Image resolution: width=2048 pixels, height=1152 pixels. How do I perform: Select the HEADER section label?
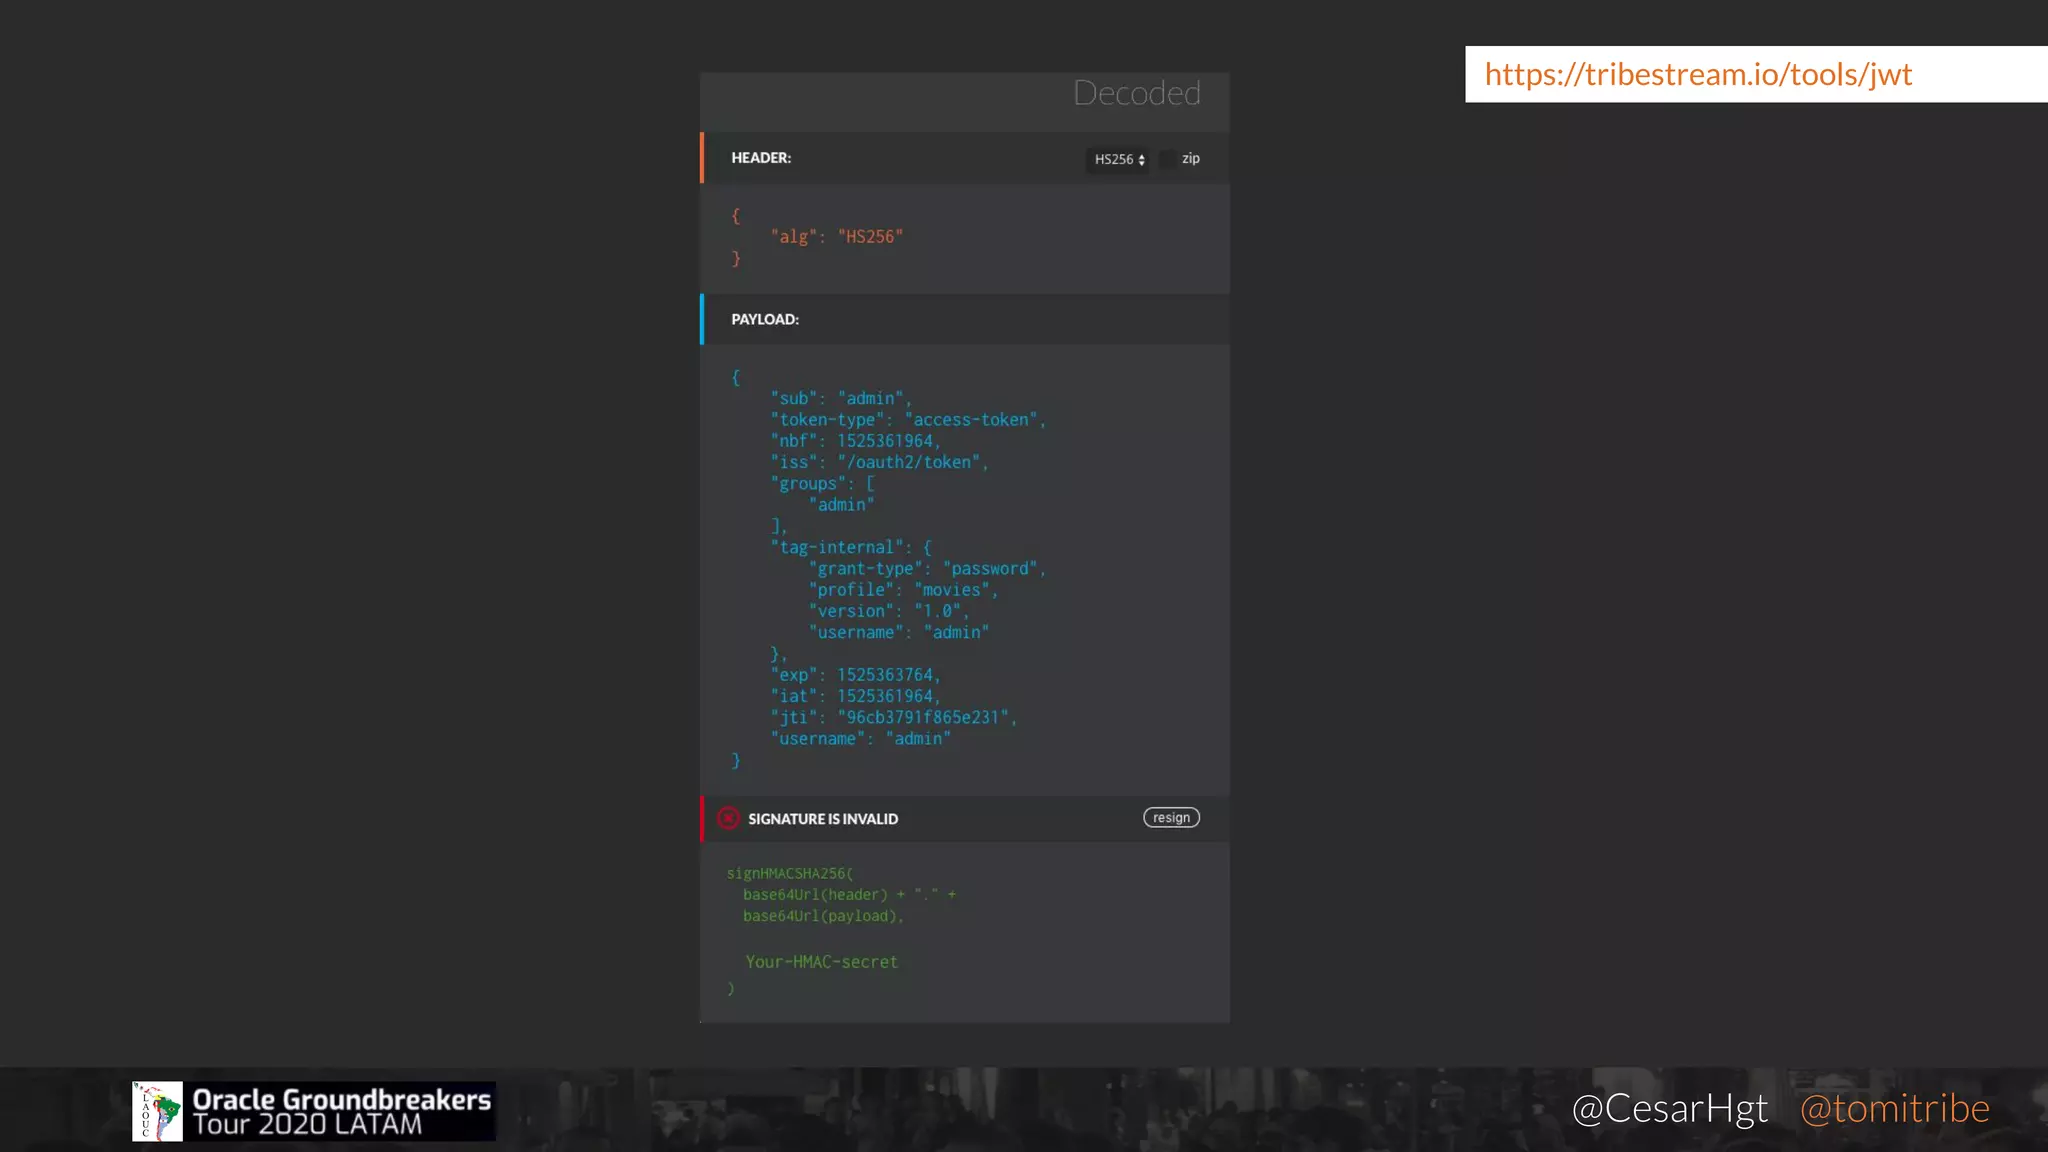760,158
